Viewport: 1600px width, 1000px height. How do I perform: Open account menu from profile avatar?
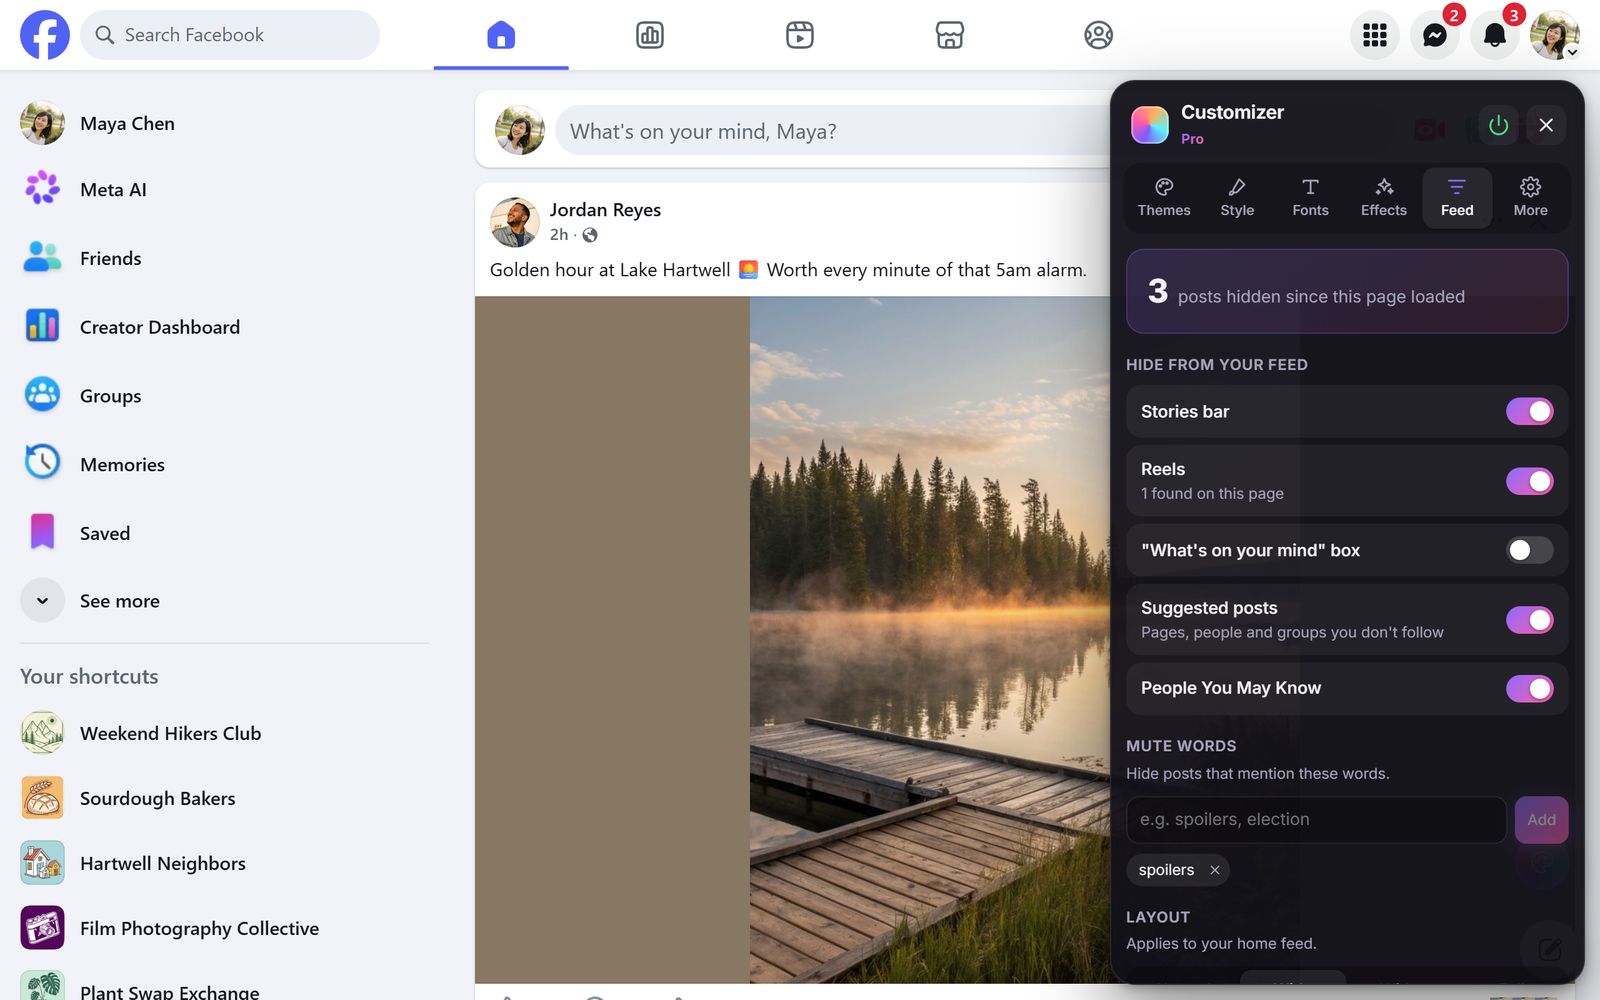point(1555,35)
